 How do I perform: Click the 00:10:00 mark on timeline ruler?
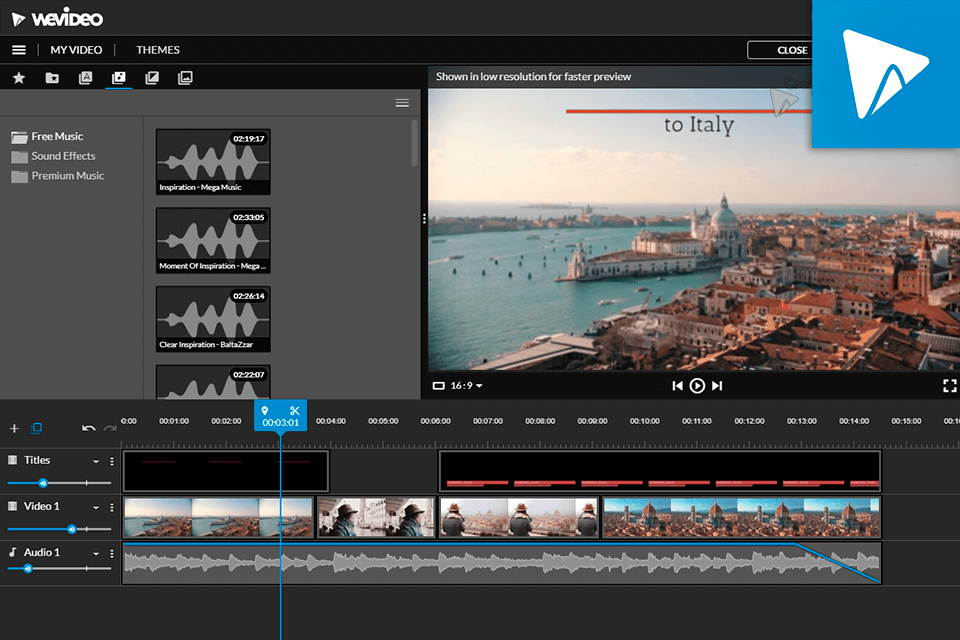tap(645, 421)
